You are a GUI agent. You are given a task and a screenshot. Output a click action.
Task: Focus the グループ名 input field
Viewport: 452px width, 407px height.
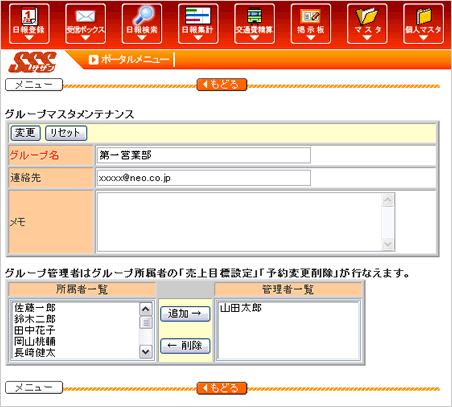pos(204,155)
